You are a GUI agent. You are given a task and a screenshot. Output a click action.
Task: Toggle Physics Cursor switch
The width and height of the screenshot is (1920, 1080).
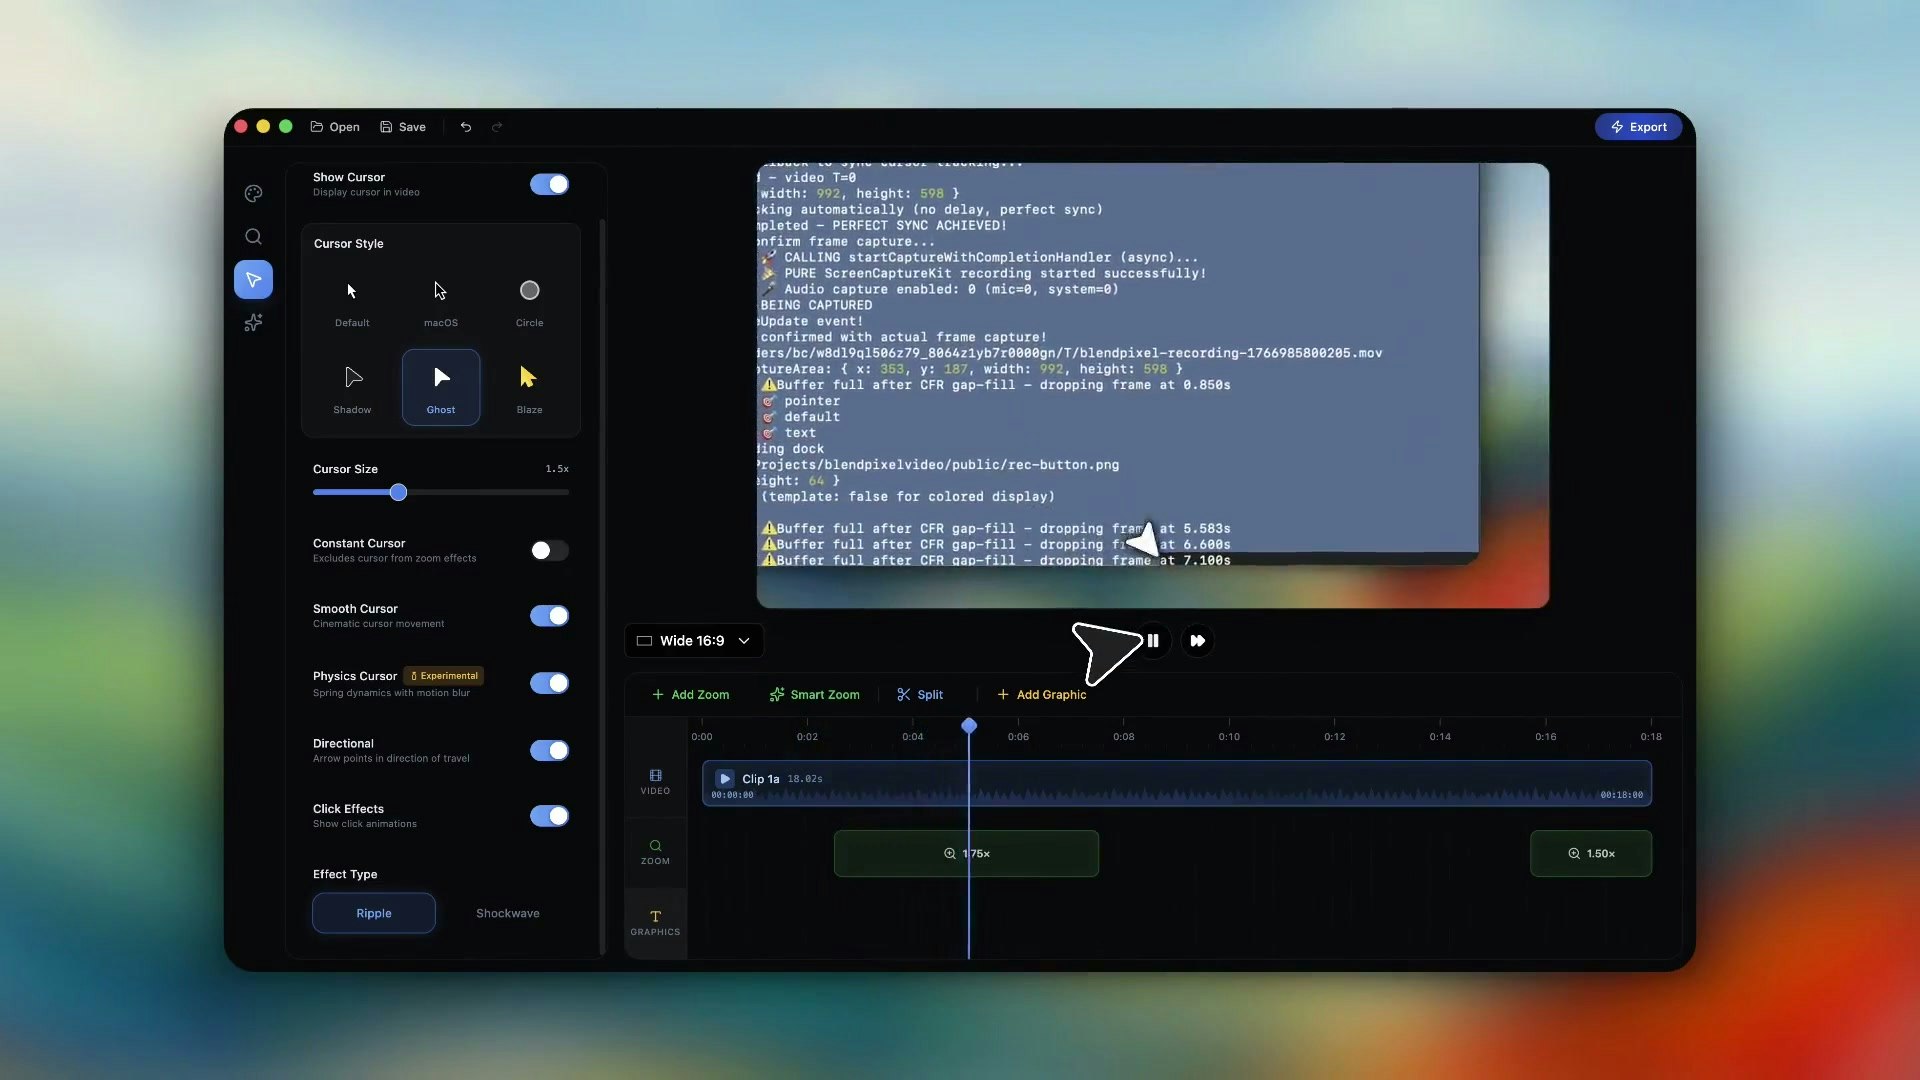[549, 683]
